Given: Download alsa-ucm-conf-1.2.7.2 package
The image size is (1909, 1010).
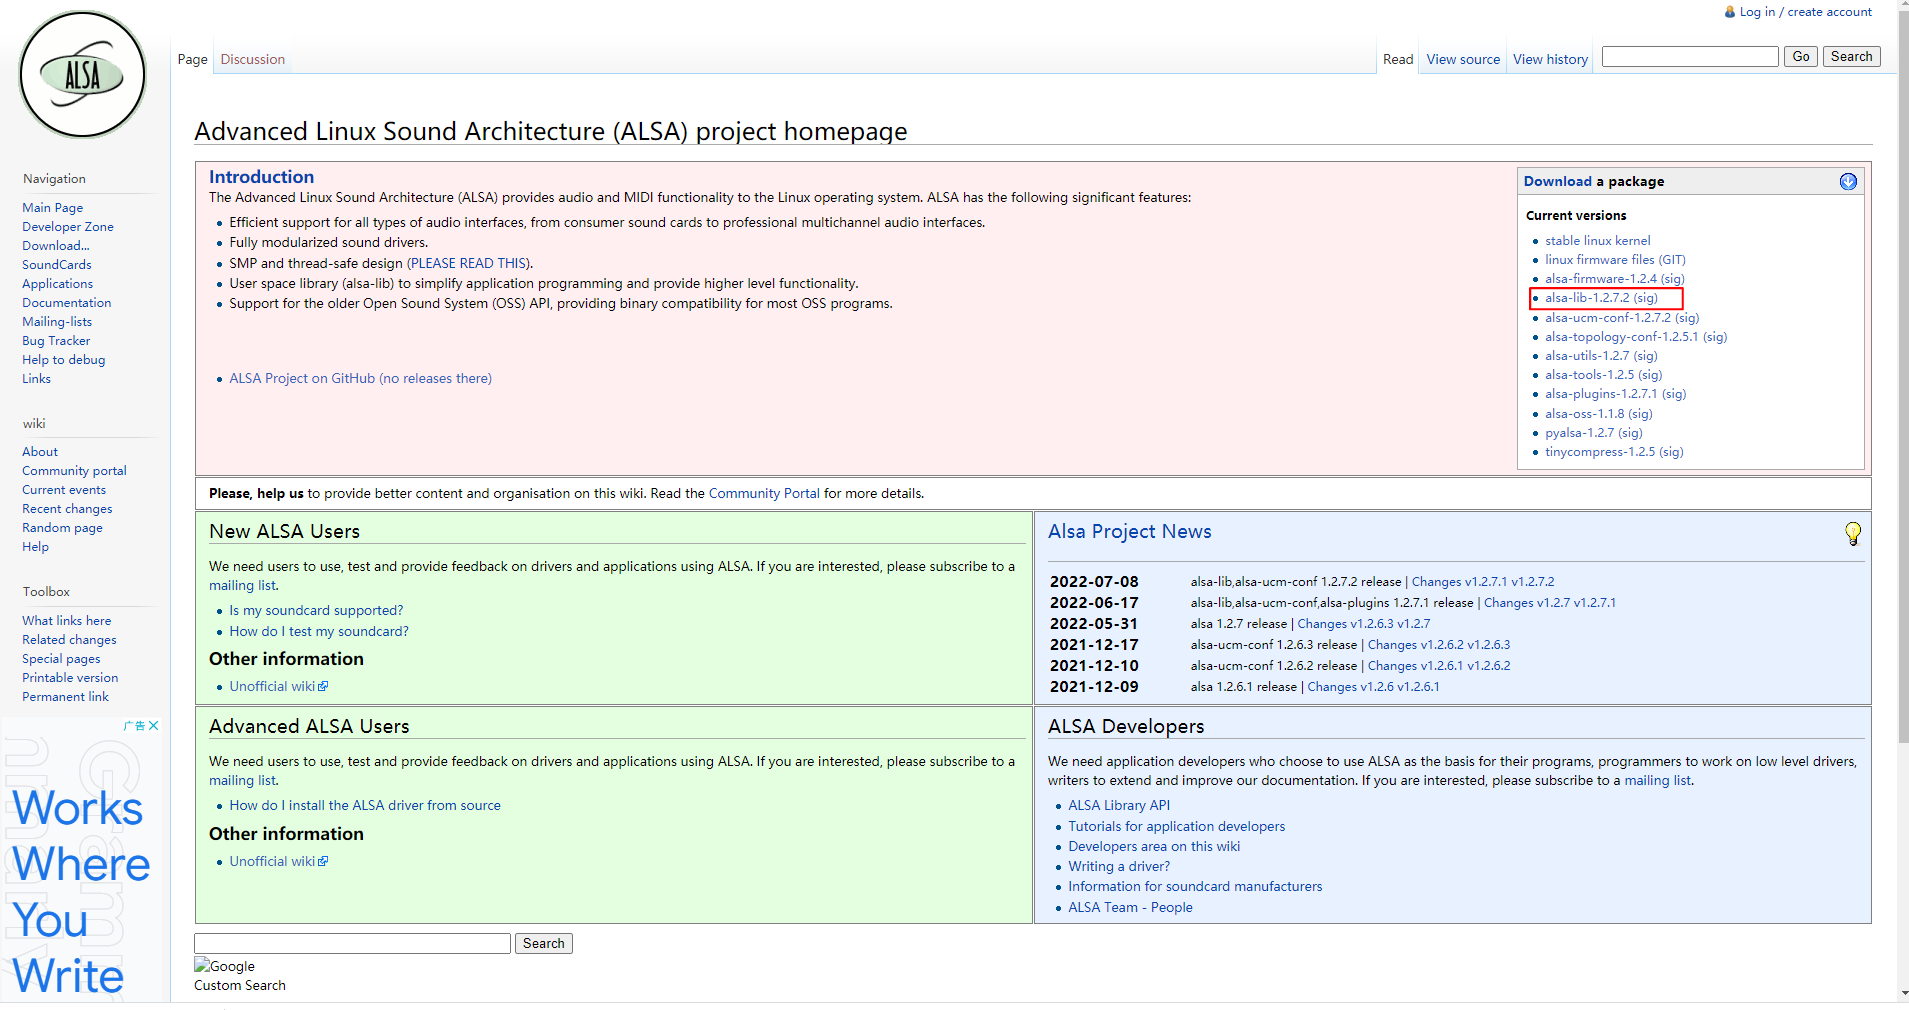Looking at the screenshot, I should tap(1608, 318).
